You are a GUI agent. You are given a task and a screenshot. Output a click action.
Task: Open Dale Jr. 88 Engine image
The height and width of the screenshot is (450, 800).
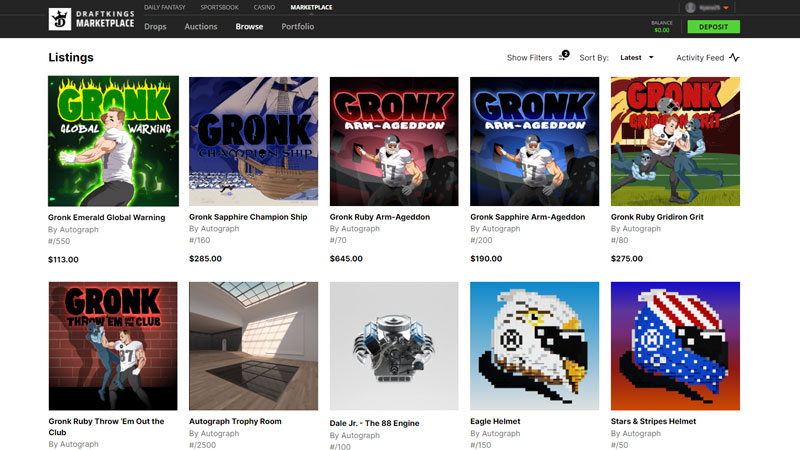click(394, 346)
